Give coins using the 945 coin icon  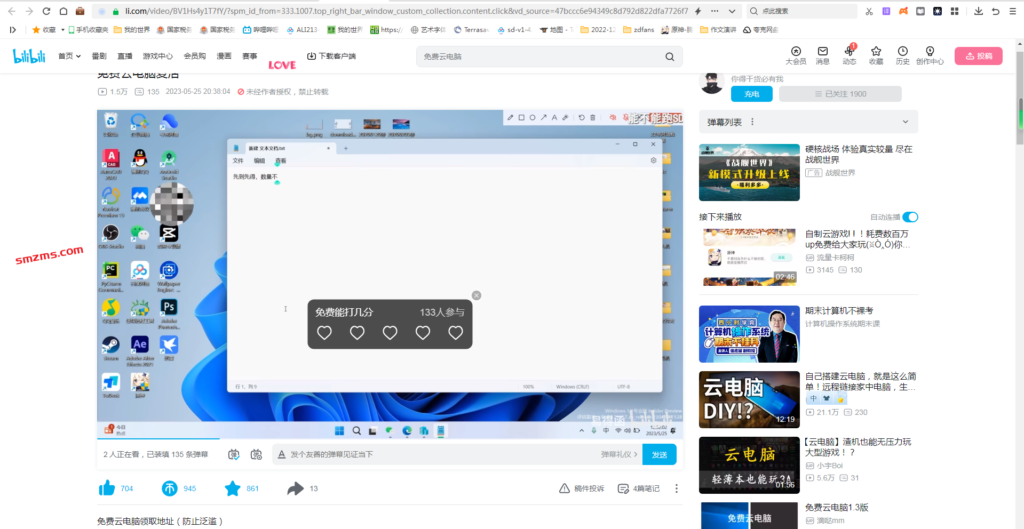pos(169,489)
